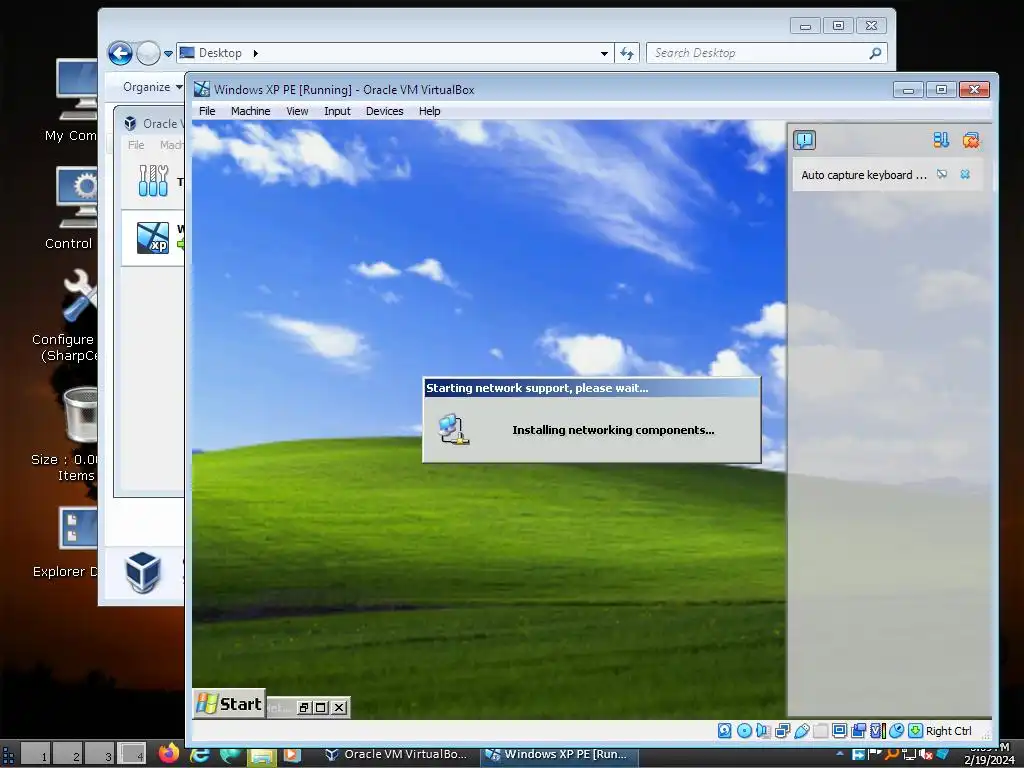Switch to virtual desktop 2
1024x768 pixels.
pos(68,754)
